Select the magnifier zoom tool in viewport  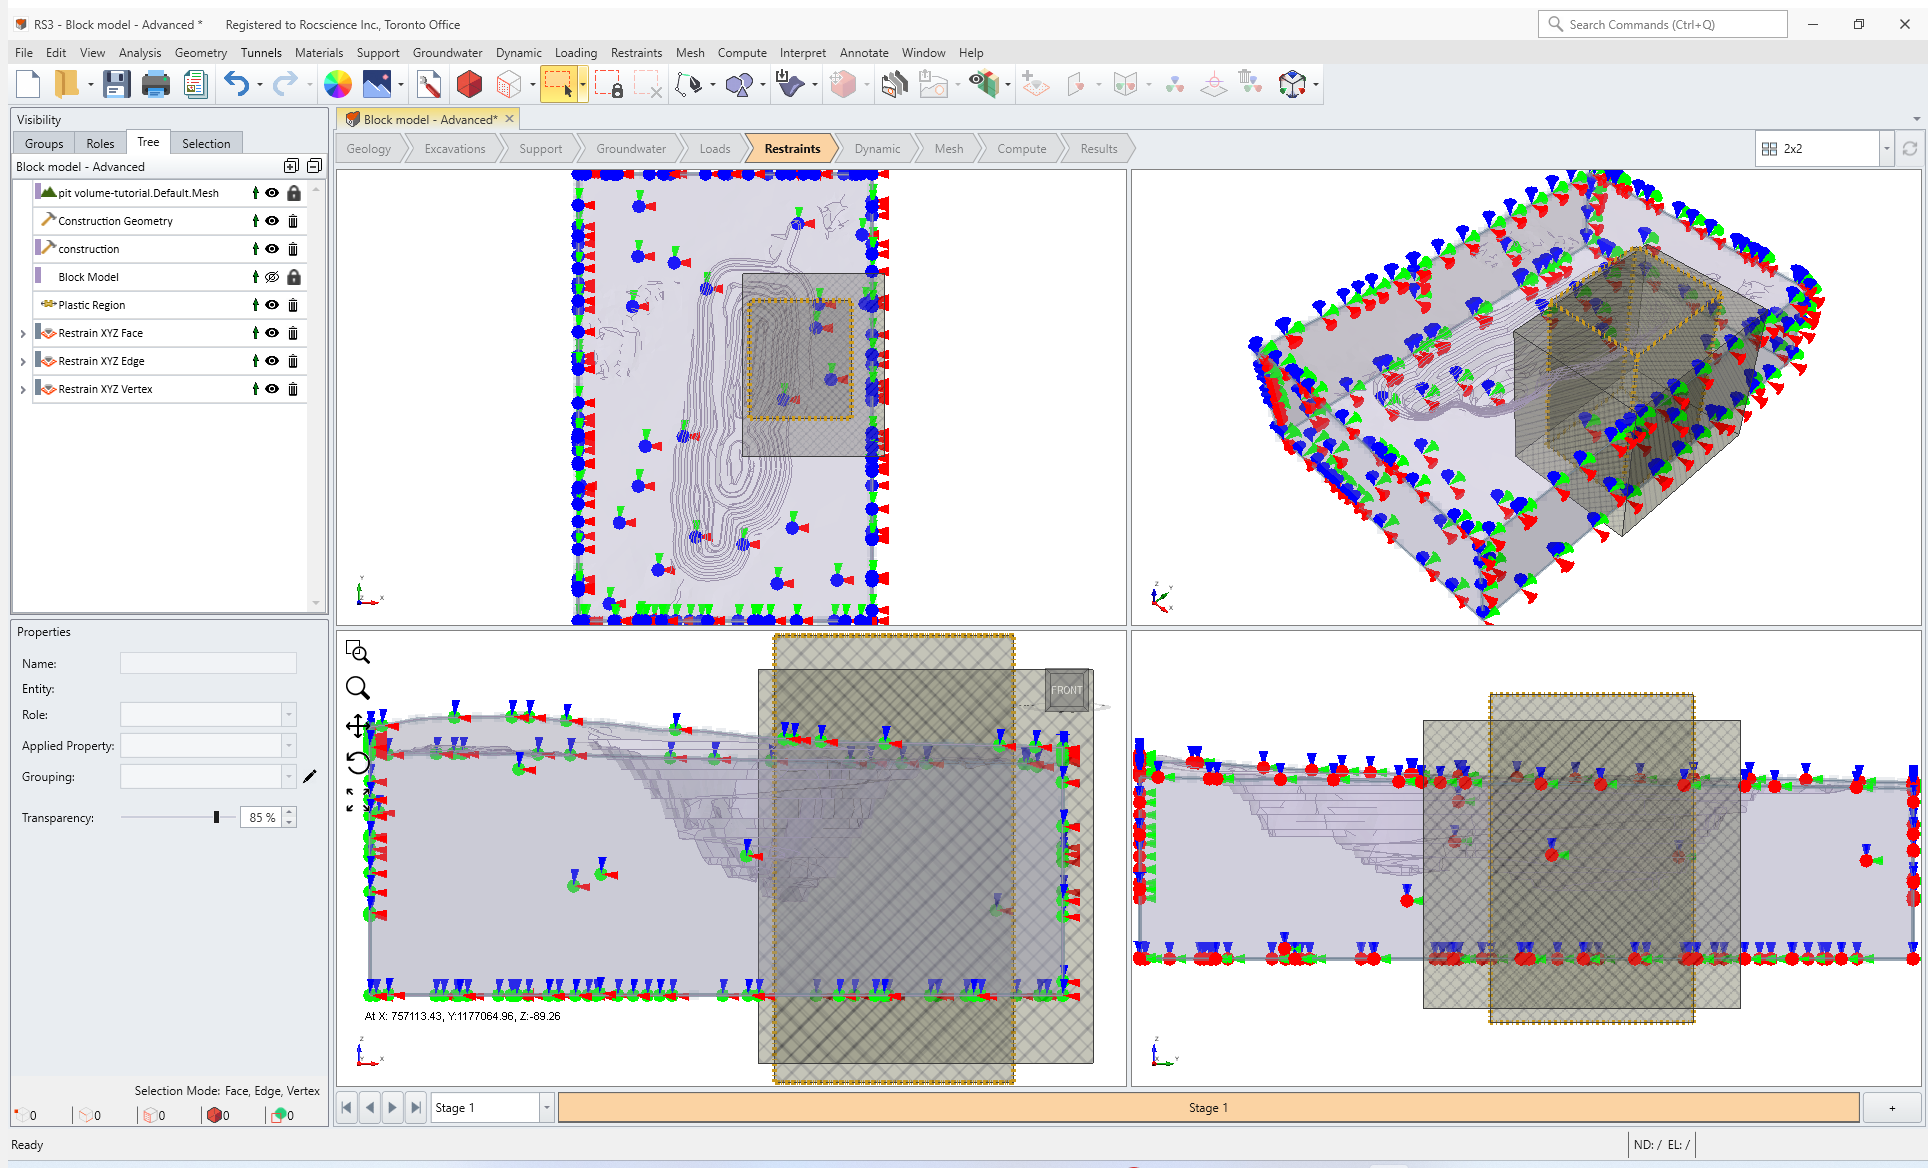click(x=358, y=688)
